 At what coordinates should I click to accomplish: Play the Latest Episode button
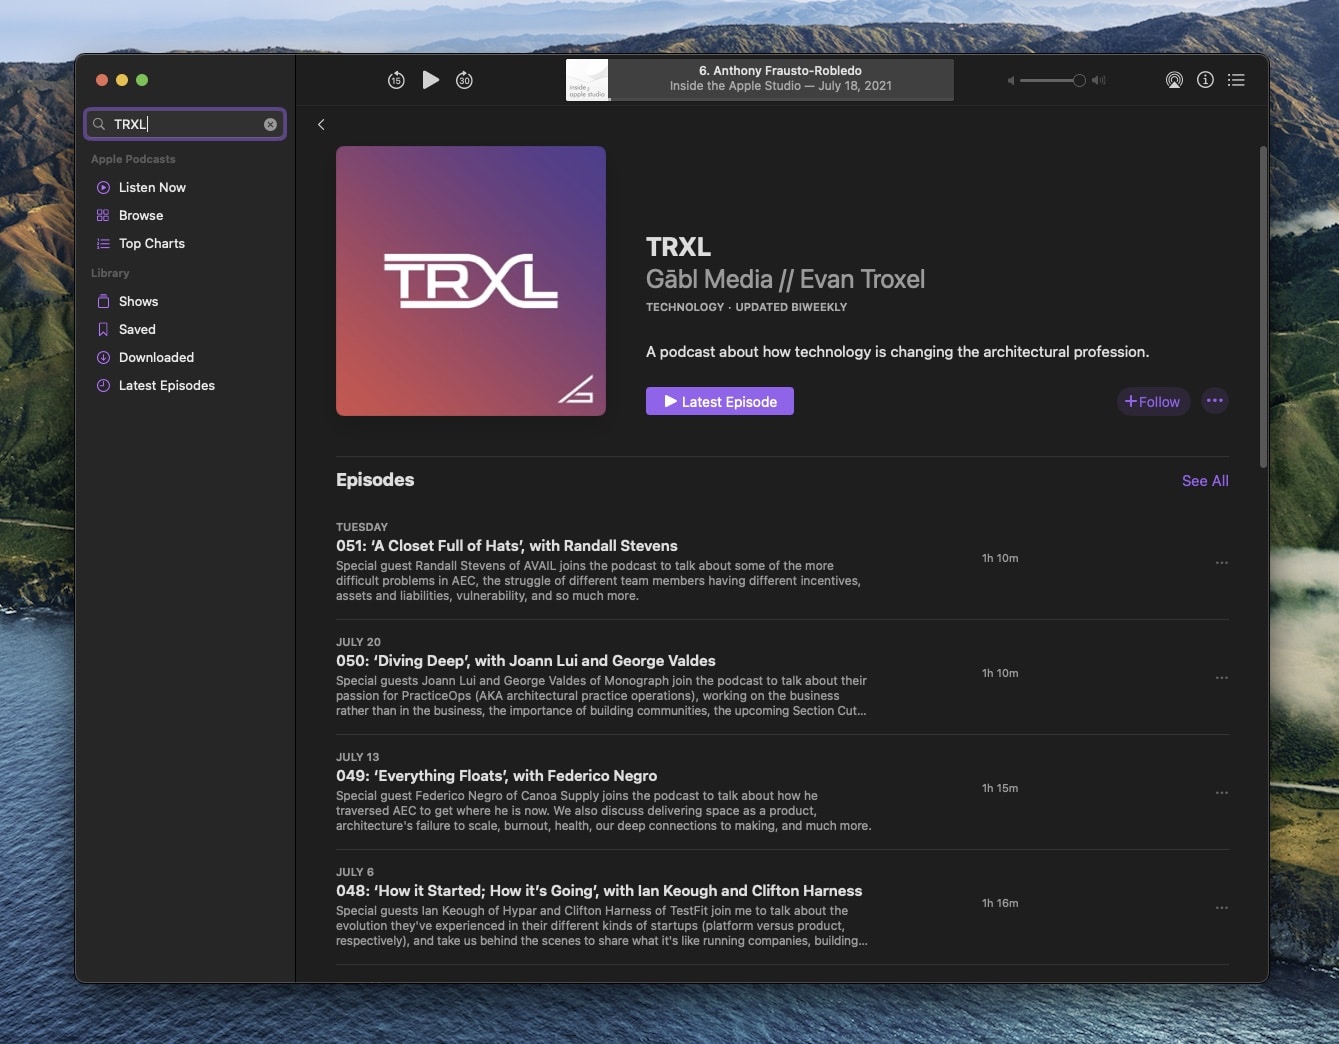tap(720, 401)
